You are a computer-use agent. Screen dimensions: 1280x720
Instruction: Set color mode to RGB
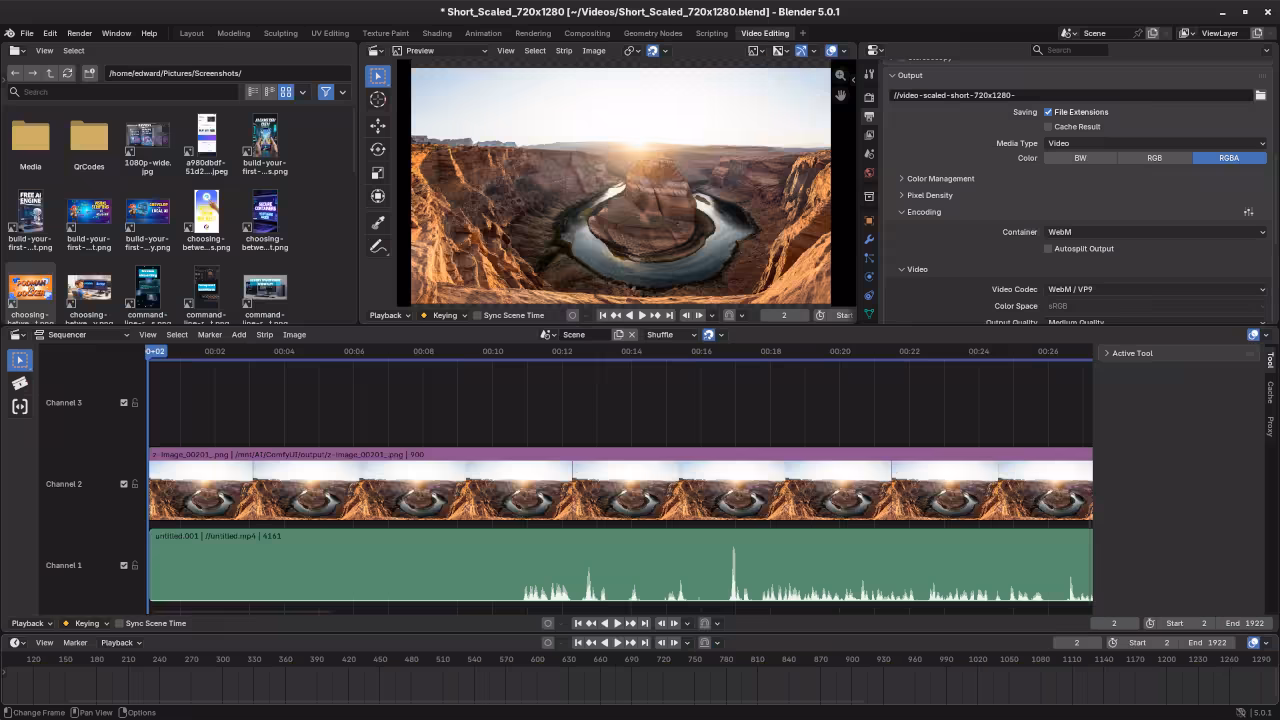tap(1154, 158)
